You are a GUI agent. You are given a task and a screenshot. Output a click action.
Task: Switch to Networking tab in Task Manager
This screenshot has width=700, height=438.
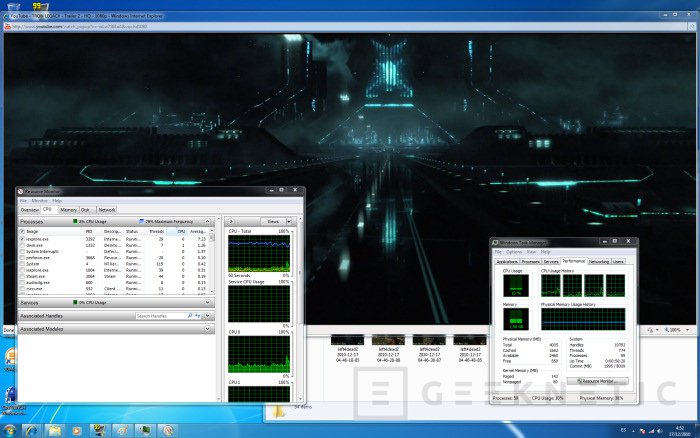599,262
